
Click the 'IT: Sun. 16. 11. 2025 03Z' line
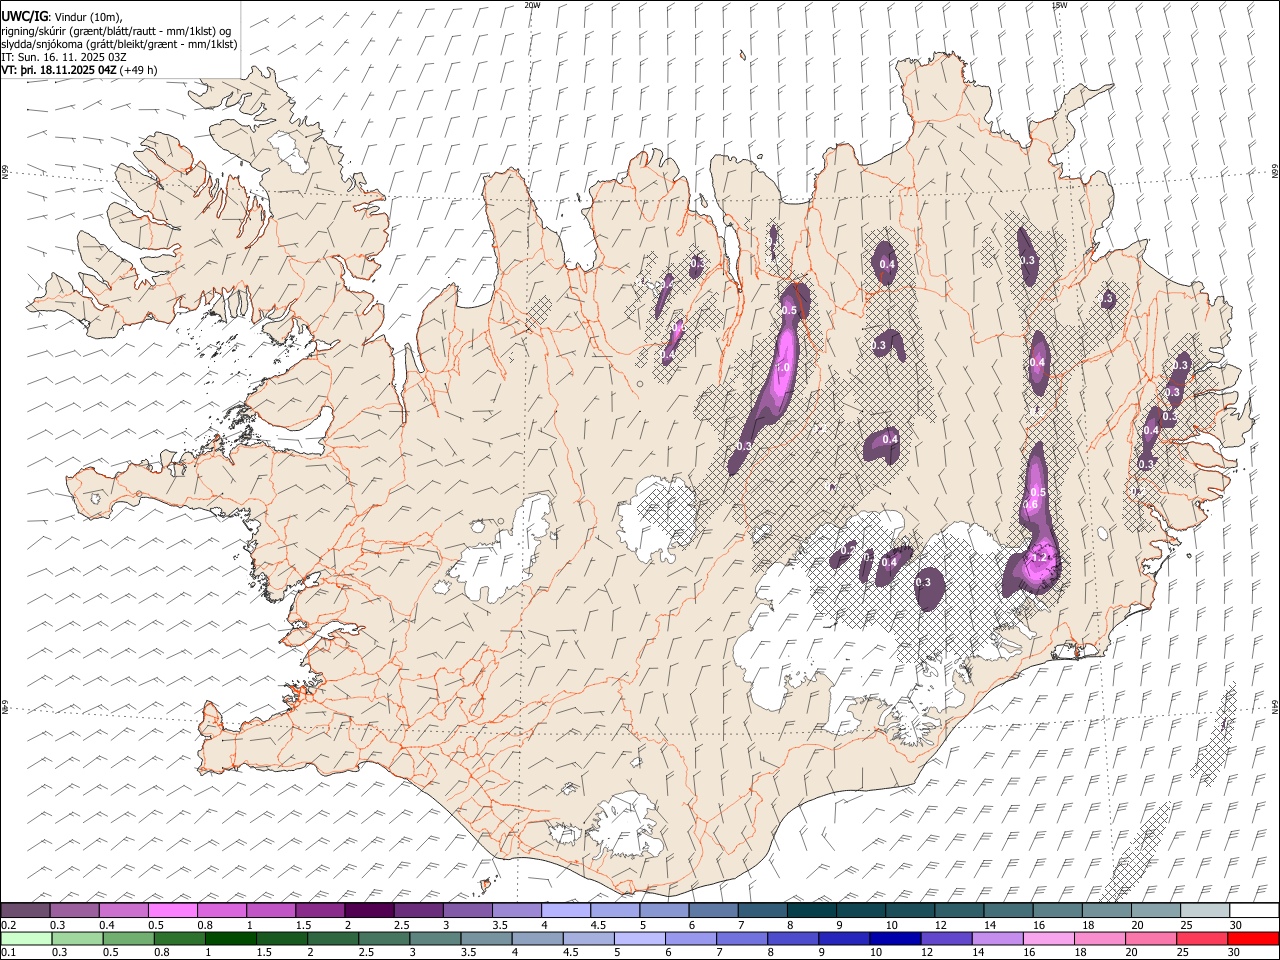(x=64, y=57)
